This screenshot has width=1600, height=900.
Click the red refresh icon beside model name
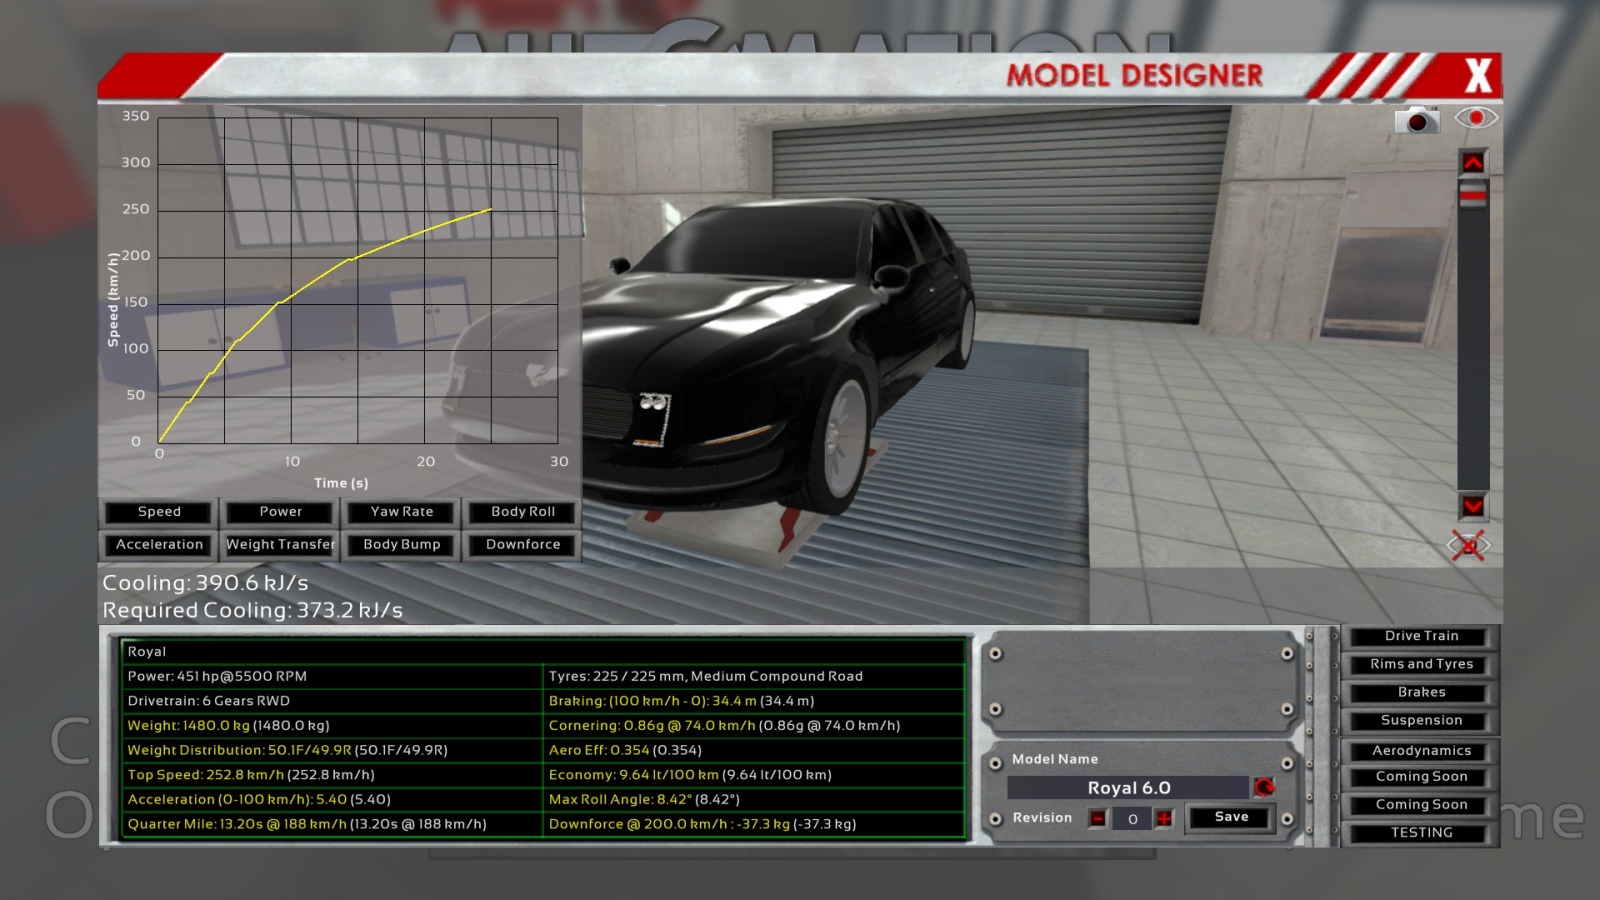click(x=1264, y=788)
